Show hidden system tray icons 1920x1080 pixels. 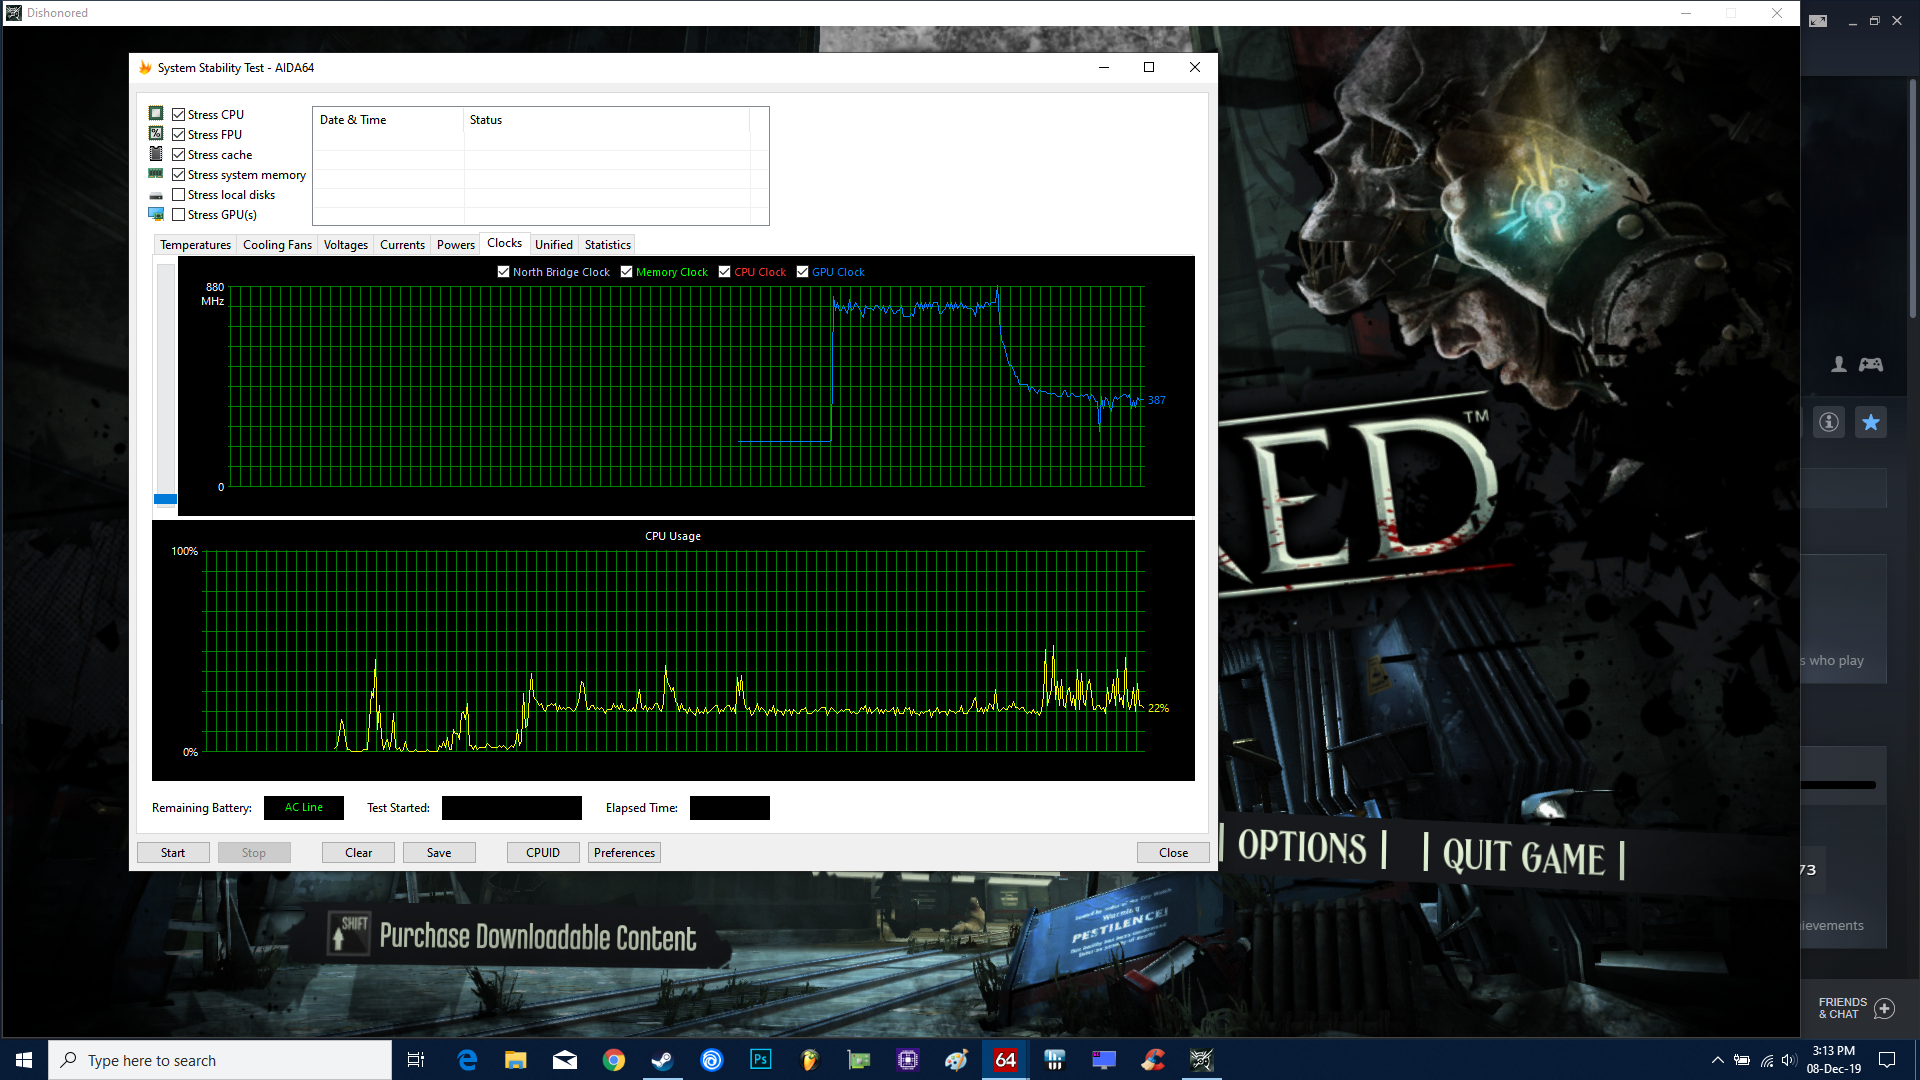click(1718, 1060)
